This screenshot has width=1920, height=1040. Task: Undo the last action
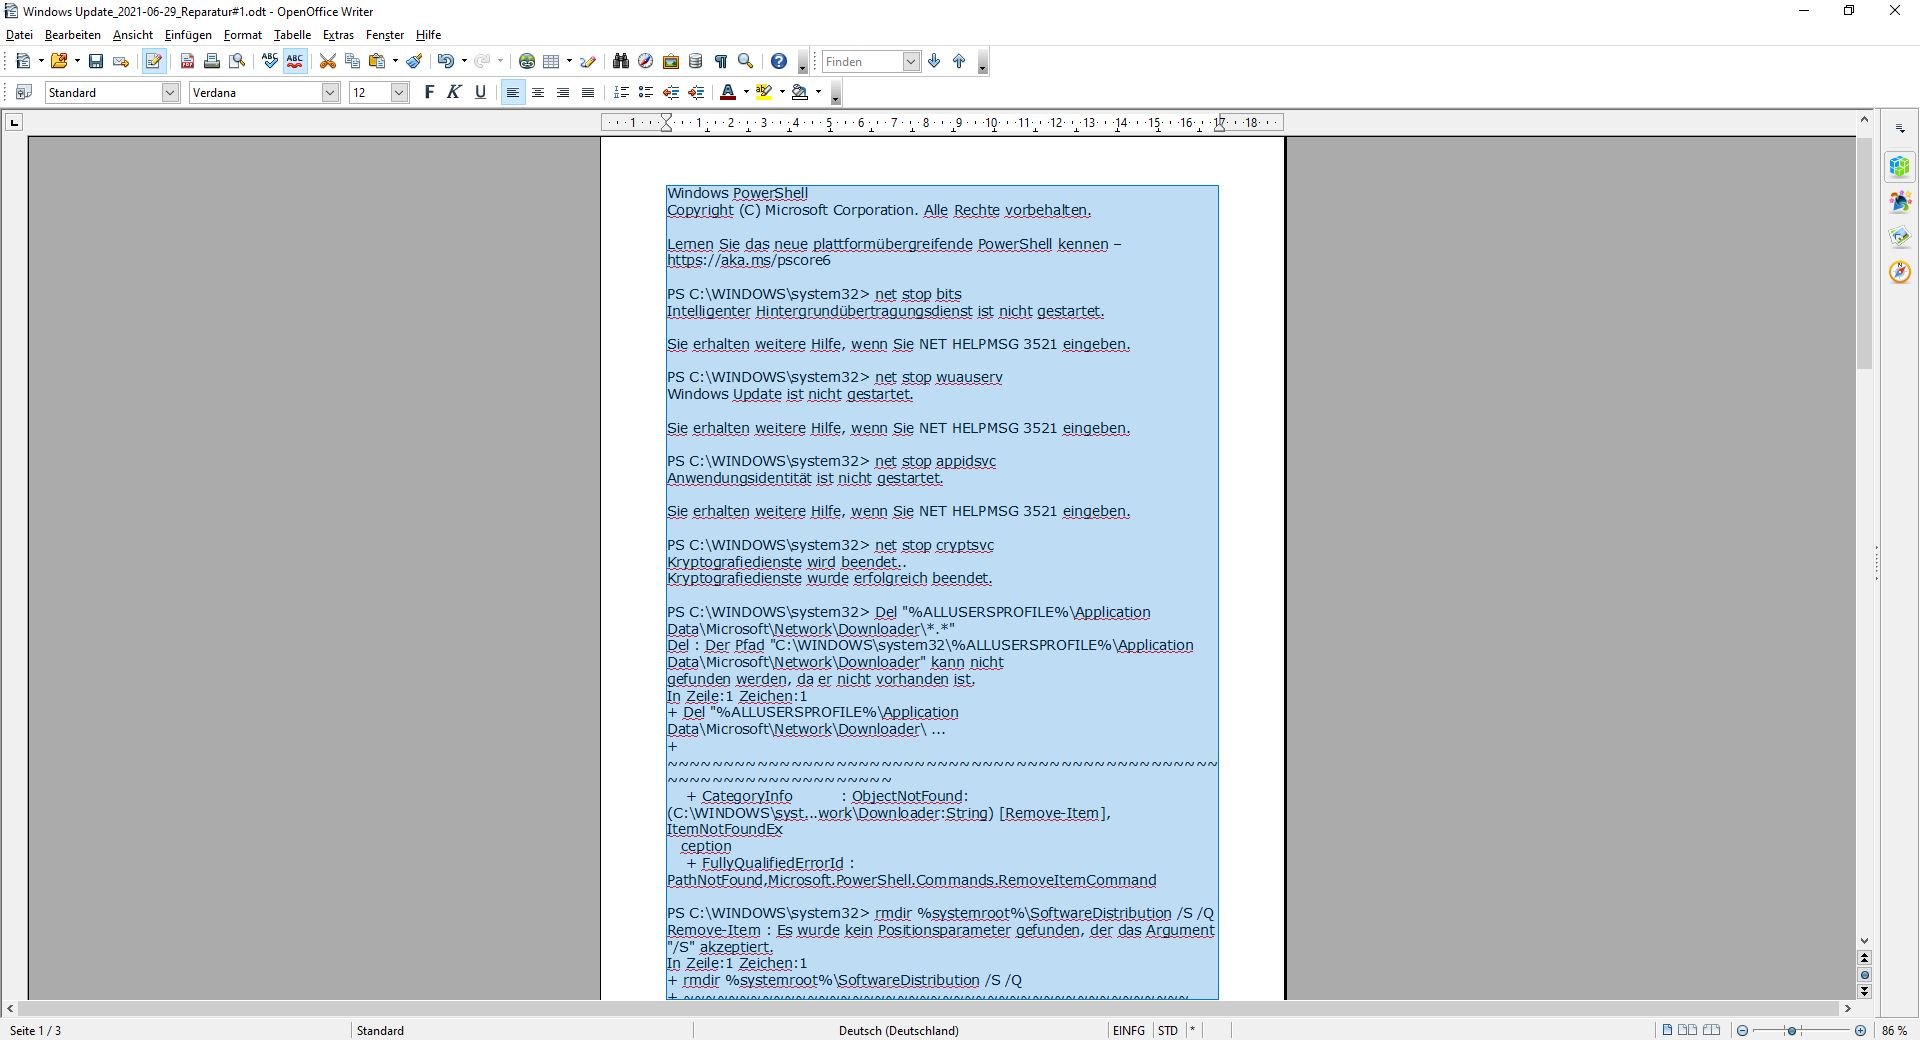445,62
